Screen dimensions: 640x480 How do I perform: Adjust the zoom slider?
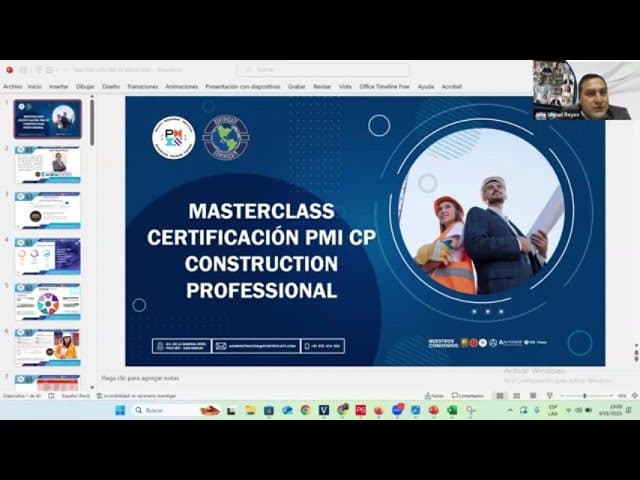(585, 396)
